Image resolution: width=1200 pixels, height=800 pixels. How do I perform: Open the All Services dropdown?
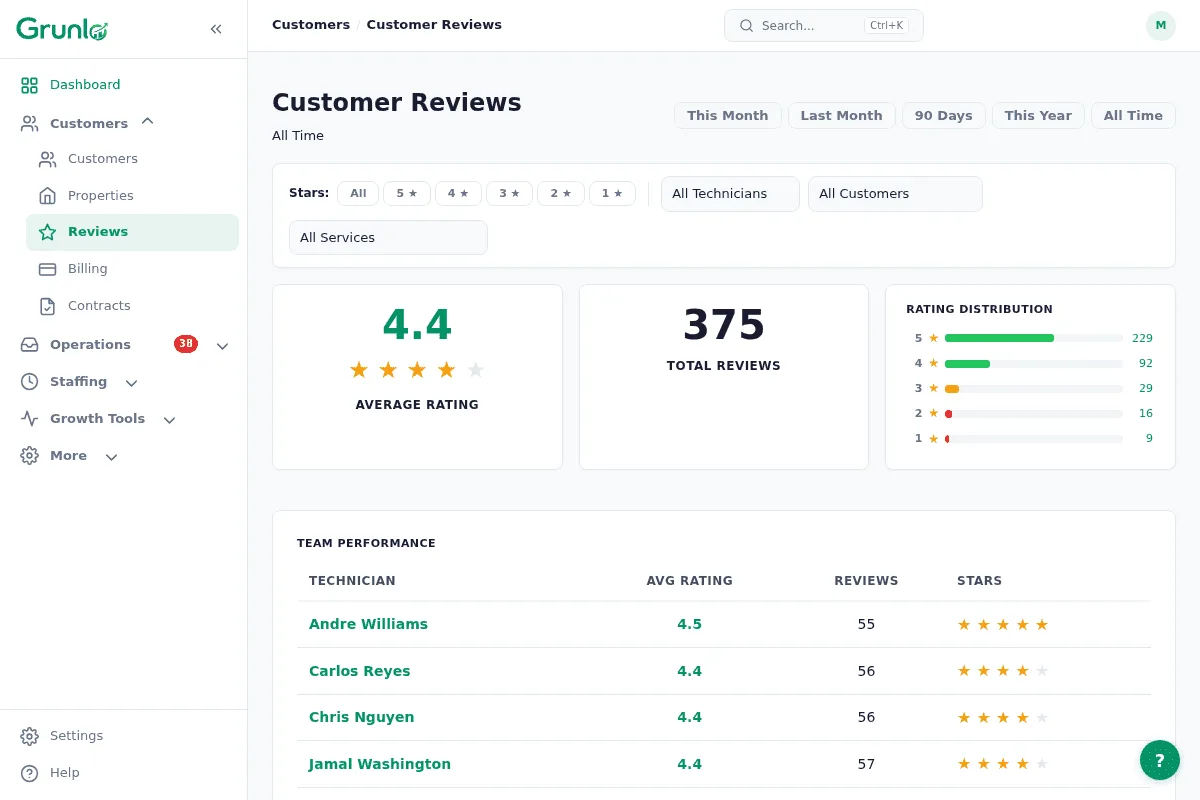pyautogui.click(x=388, y=238)
